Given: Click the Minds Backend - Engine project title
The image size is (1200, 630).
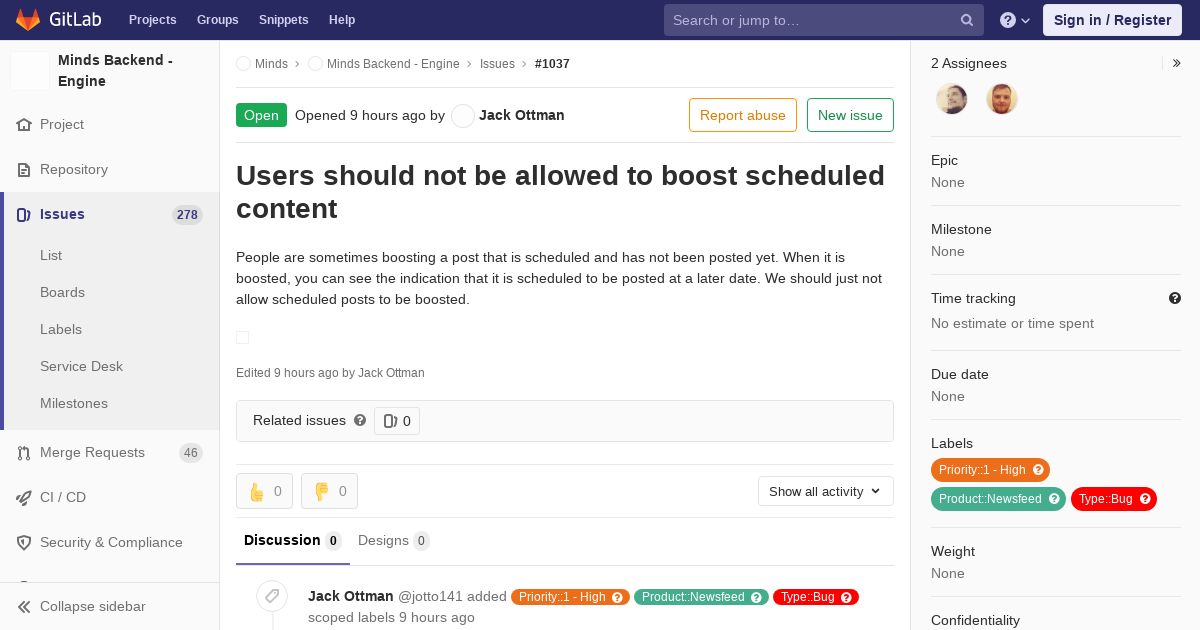Looking at the screenshot, I should [115, 71].
